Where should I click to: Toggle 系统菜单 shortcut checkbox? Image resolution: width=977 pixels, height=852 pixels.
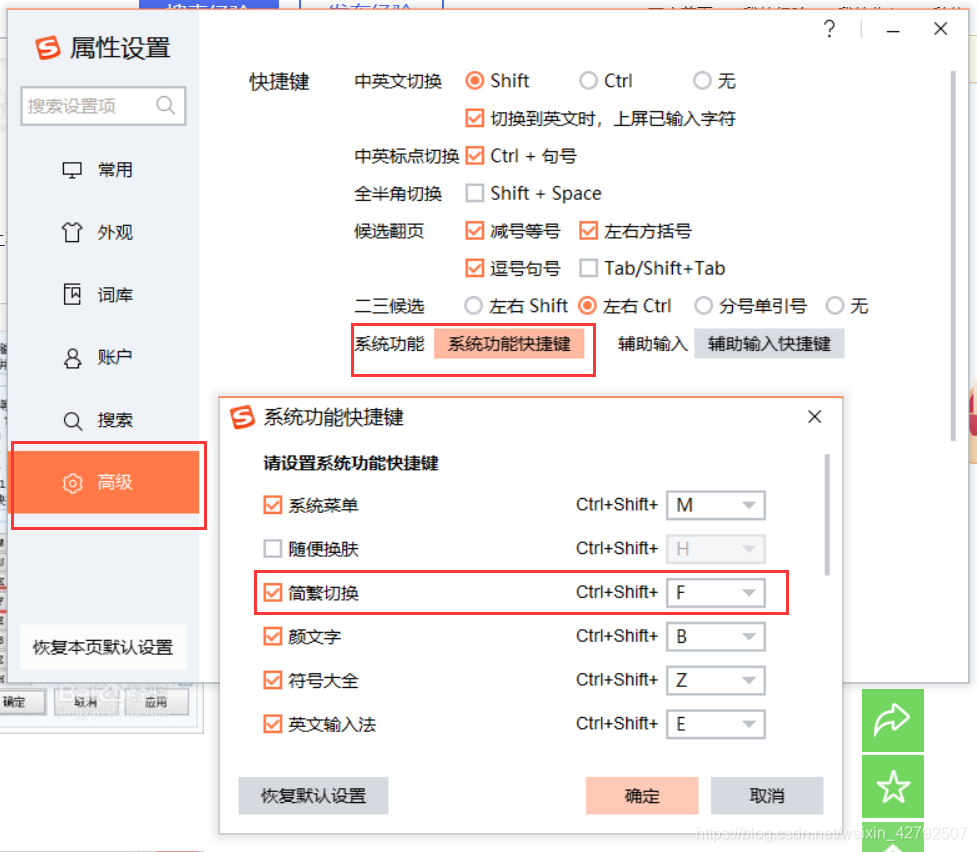click(272, 505)
